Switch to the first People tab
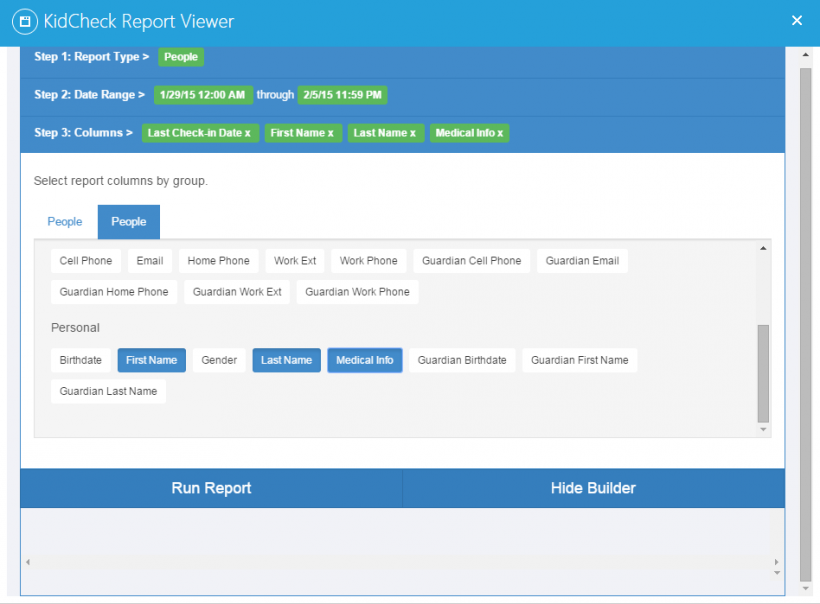The width and height of the screenshot is (820, 604). click(x=64, y=221)
